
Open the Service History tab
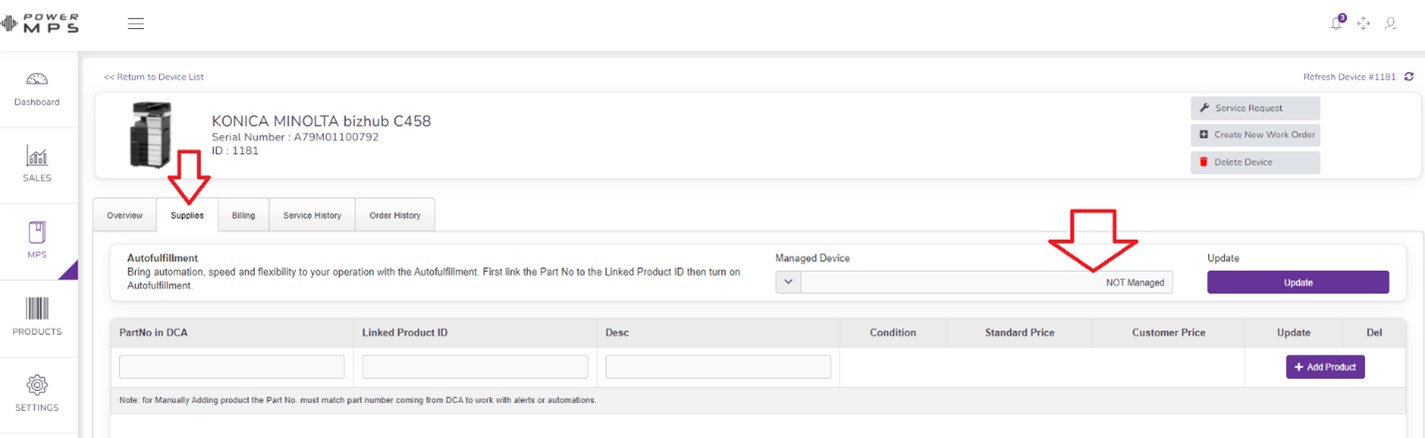[x=312, y=215]
